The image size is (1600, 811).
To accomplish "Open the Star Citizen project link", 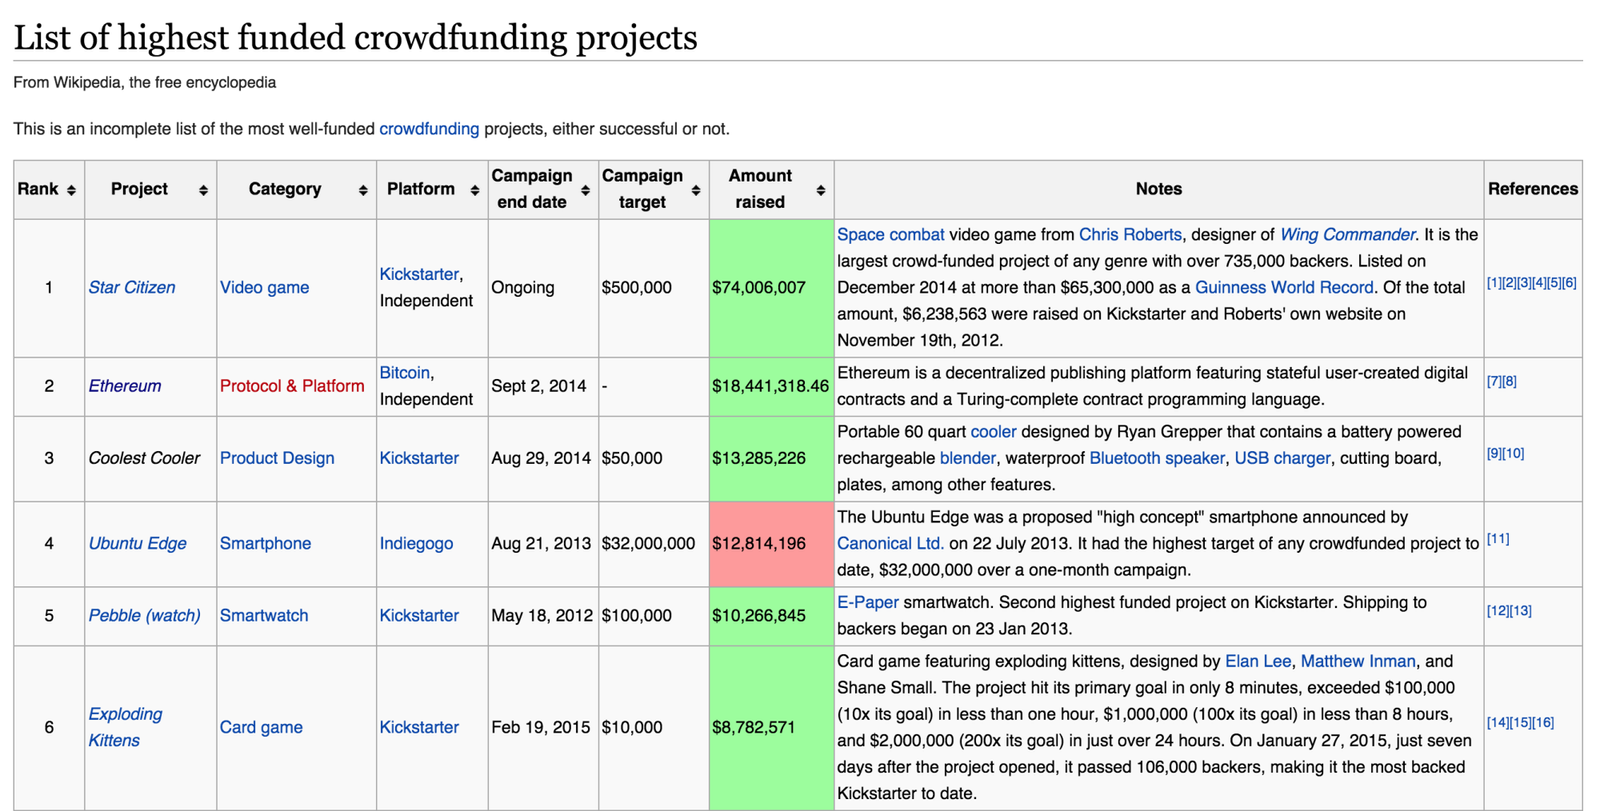I will click(132, 288).
